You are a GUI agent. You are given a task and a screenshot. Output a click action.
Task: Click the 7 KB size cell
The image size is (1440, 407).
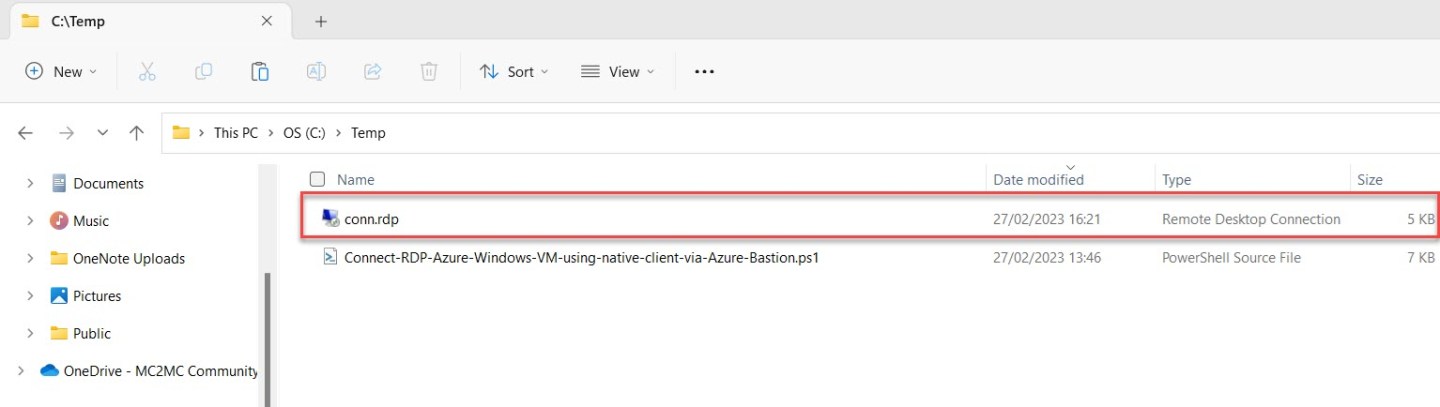click(1421, 257)
